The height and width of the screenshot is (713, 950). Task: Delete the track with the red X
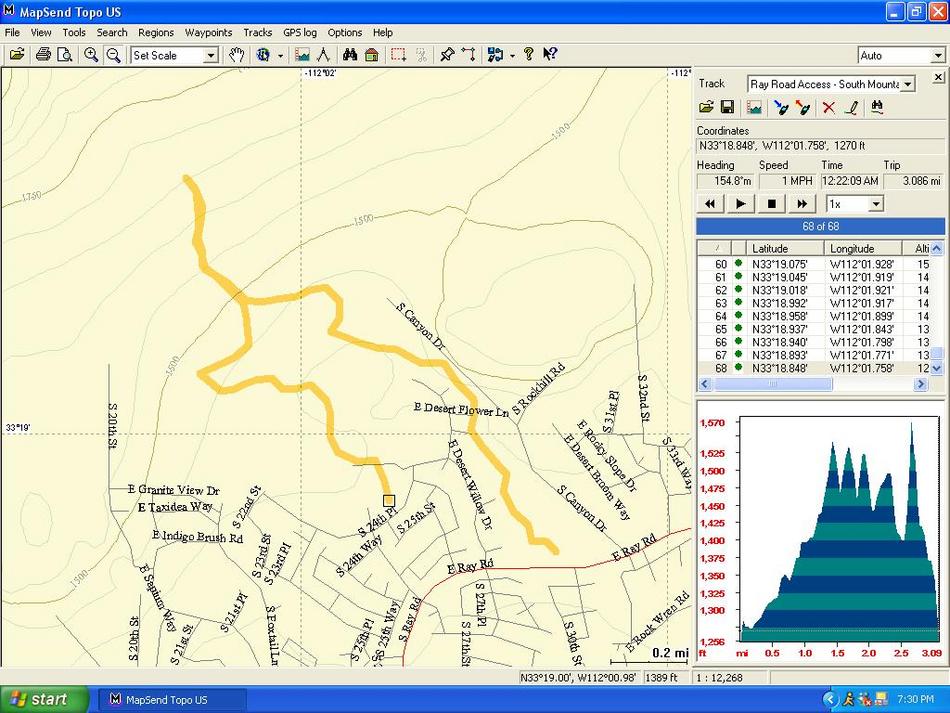pos(829,107)
